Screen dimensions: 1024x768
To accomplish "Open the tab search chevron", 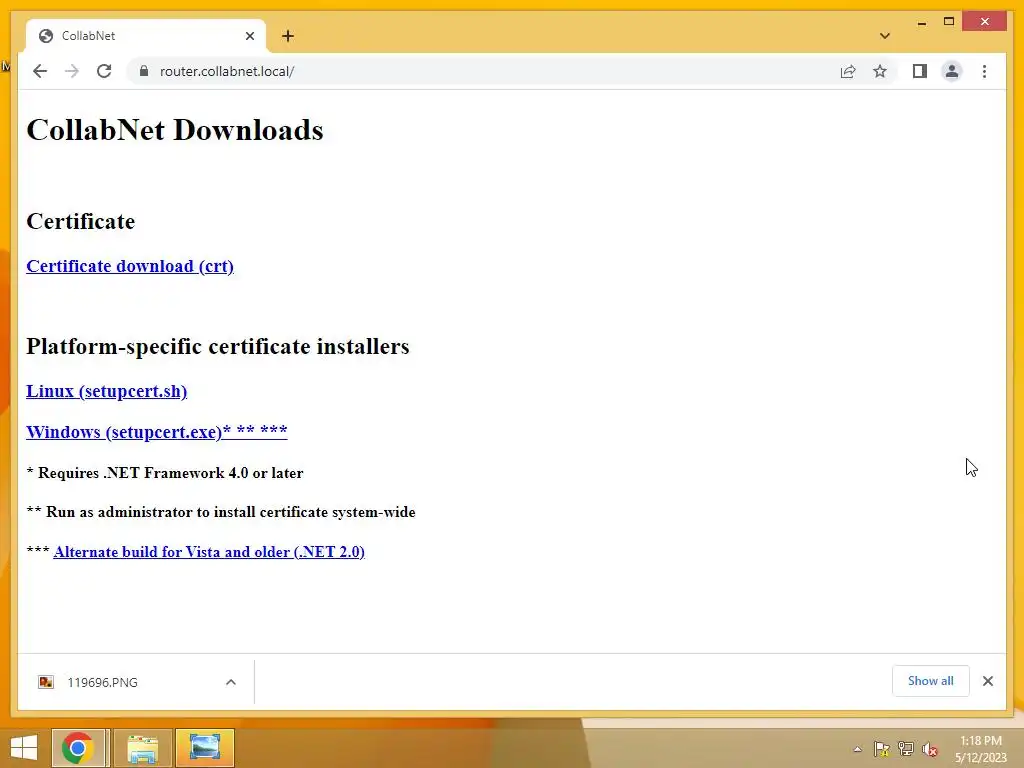I will [885, 36].
